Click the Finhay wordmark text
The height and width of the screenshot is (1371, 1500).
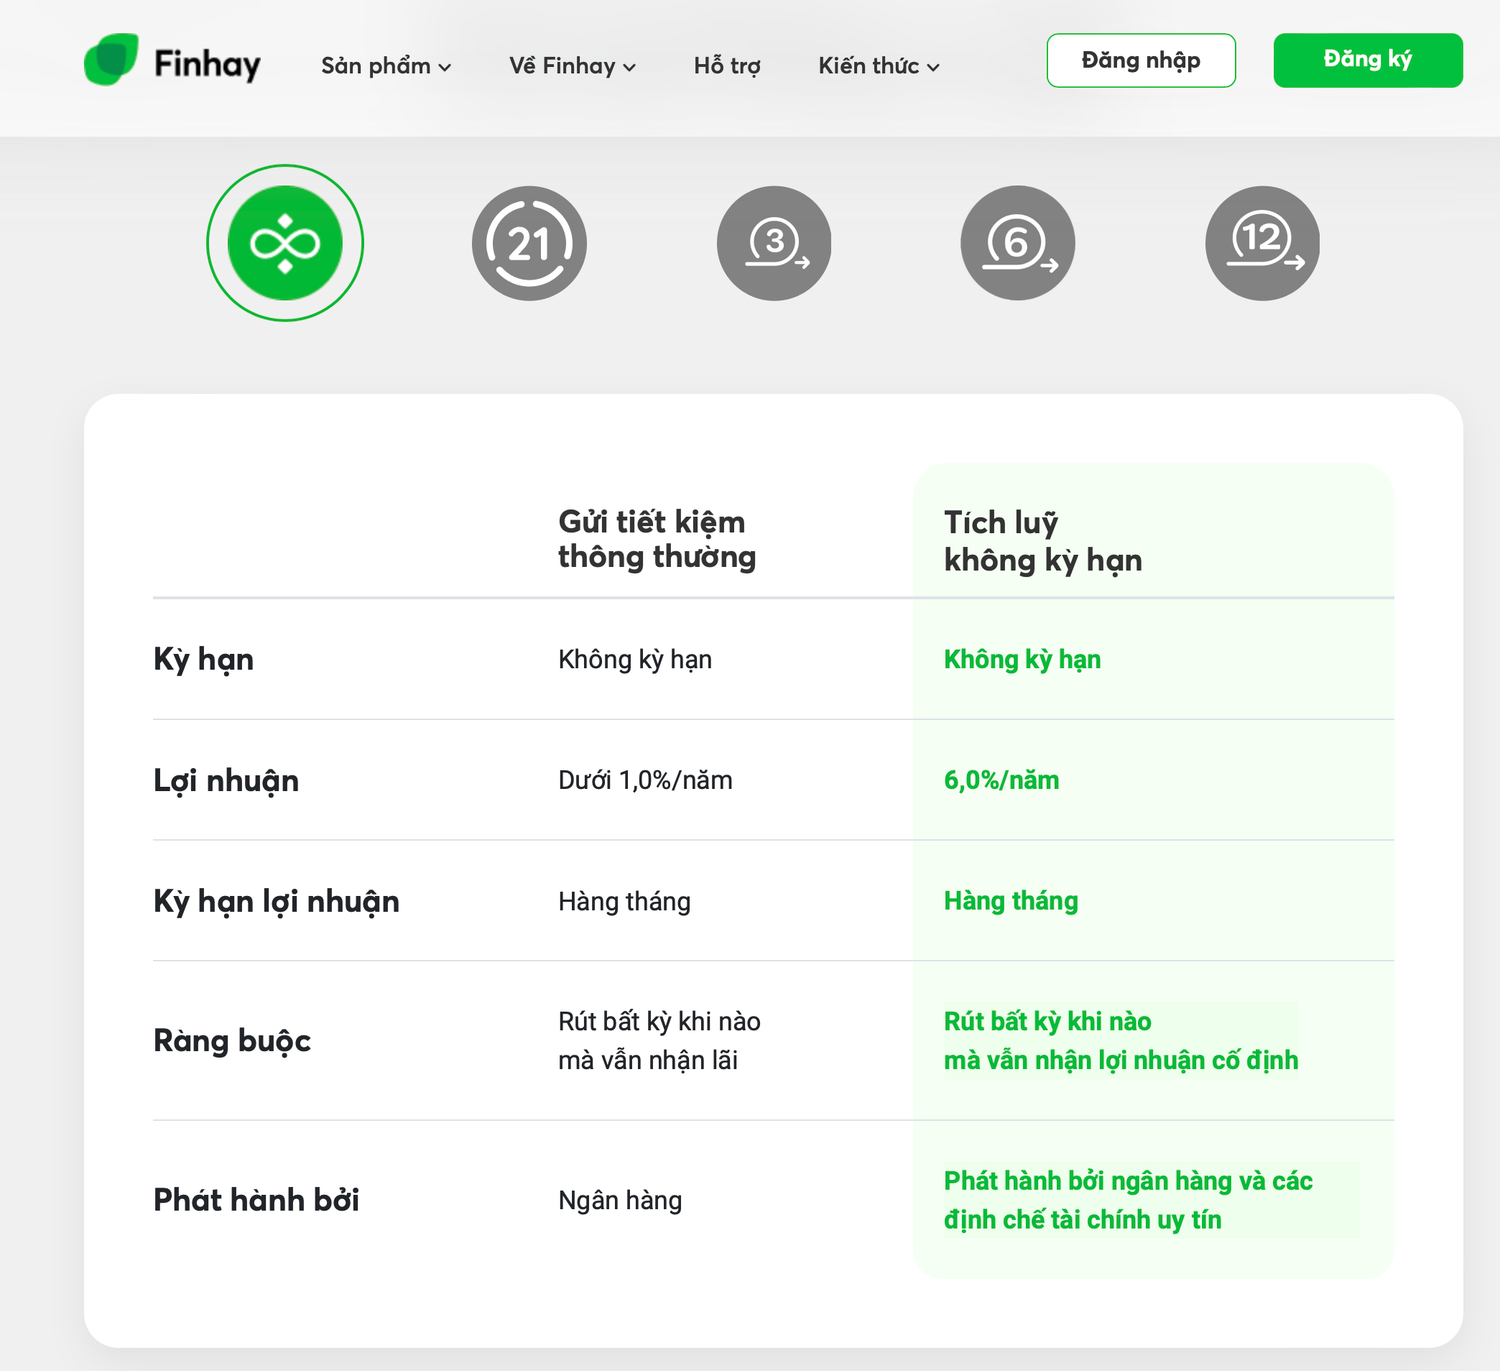(207, 64)
